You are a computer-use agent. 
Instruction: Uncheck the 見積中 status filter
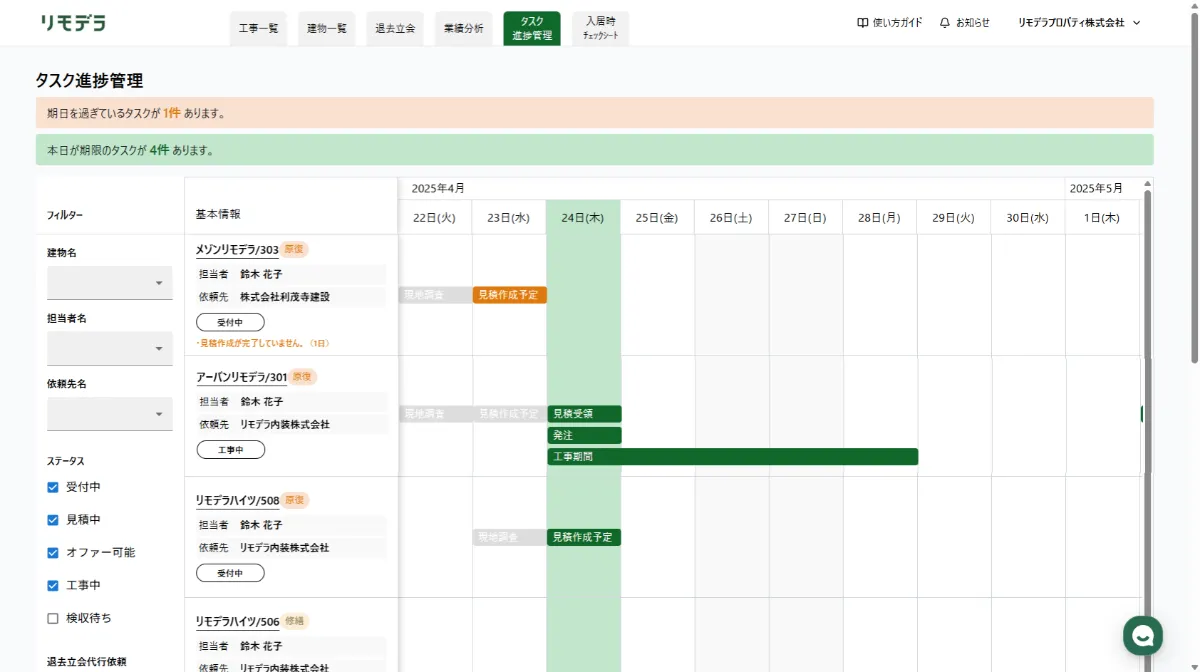53,520
